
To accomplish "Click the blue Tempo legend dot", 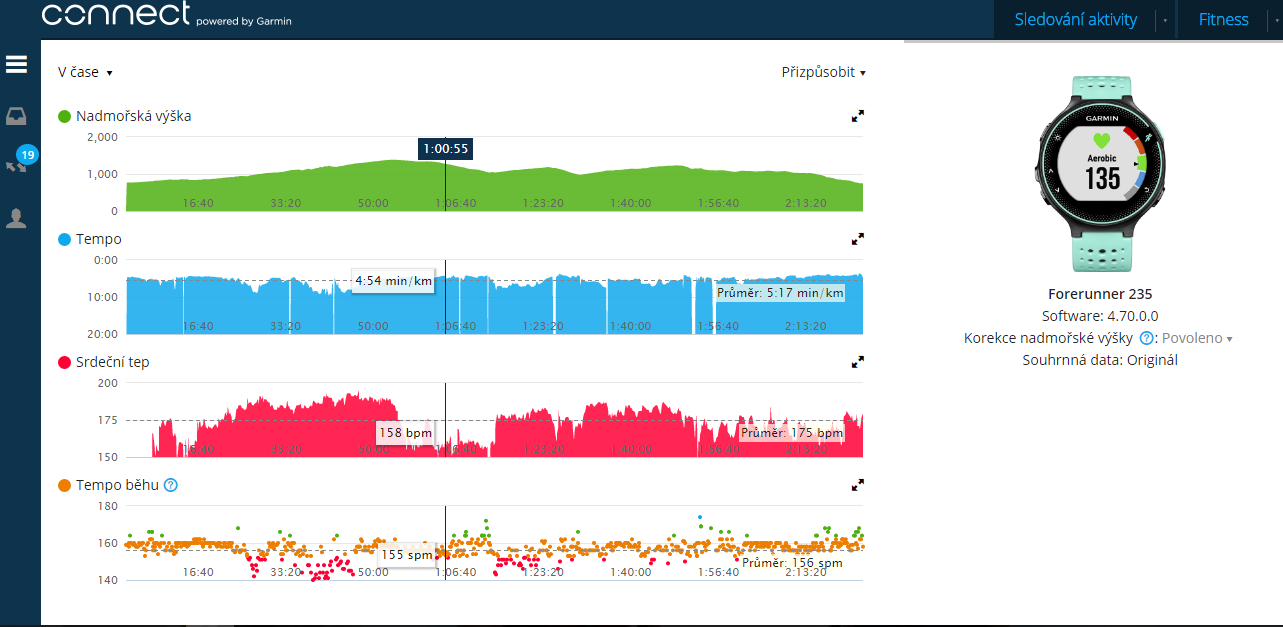I will click(65, 239).
